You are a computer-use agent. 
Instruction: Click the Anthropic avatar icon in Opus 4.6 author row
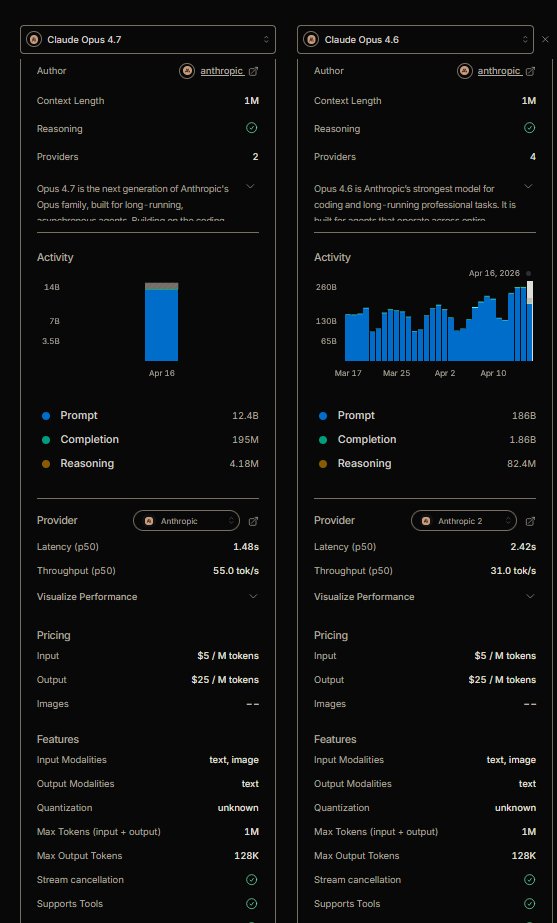pos(465,71)
